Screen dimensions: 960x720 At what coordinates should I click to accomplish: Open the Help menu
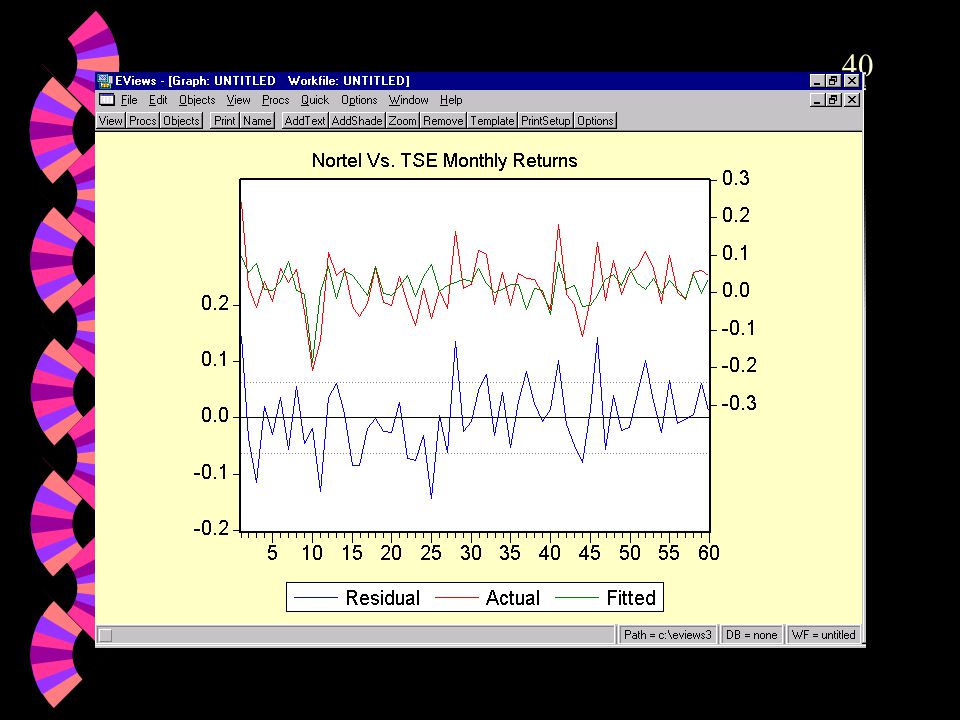point(451,100)
